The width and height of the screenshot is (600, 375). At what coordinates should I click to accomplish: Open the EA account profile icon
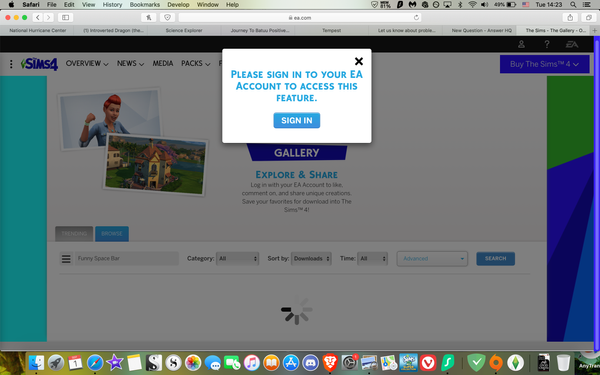pyautogui.click(x=521, y=44)
